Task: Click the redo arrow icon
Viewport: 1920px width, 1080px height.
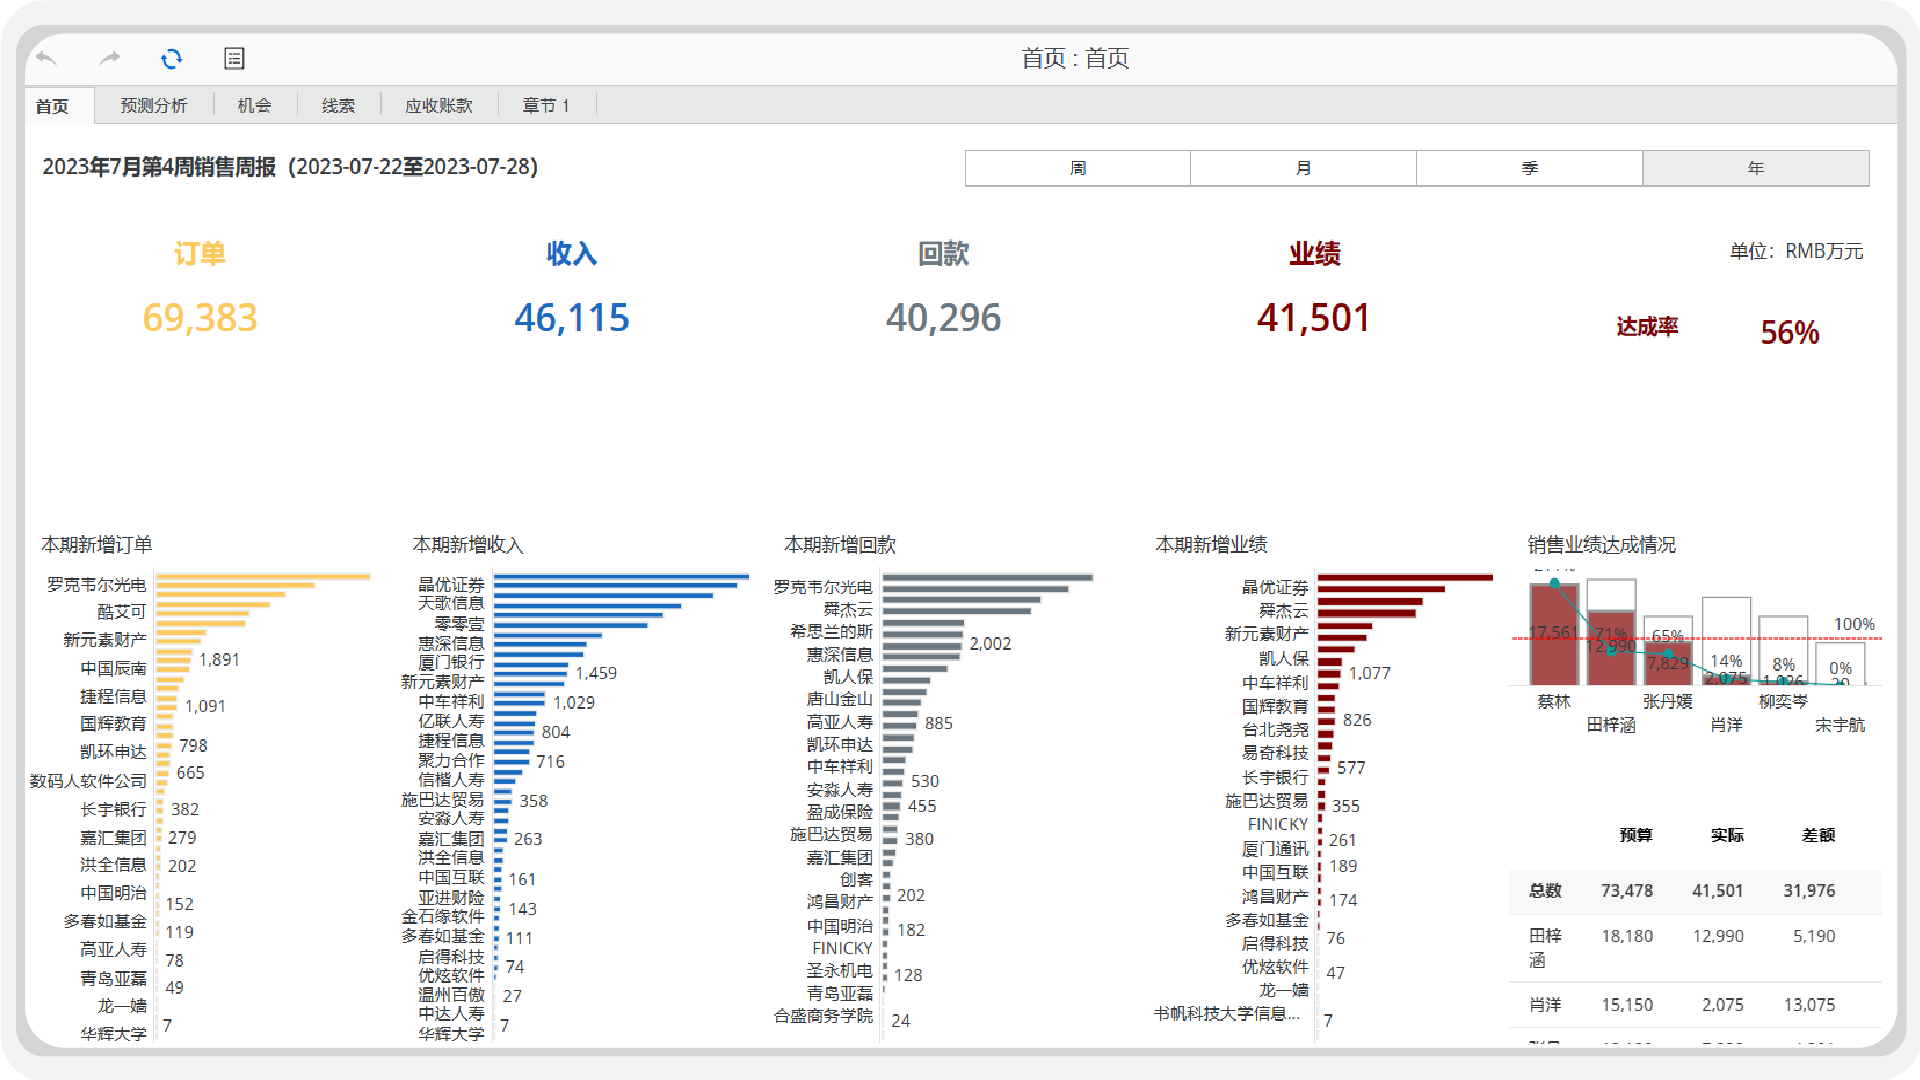Action: 109,59
